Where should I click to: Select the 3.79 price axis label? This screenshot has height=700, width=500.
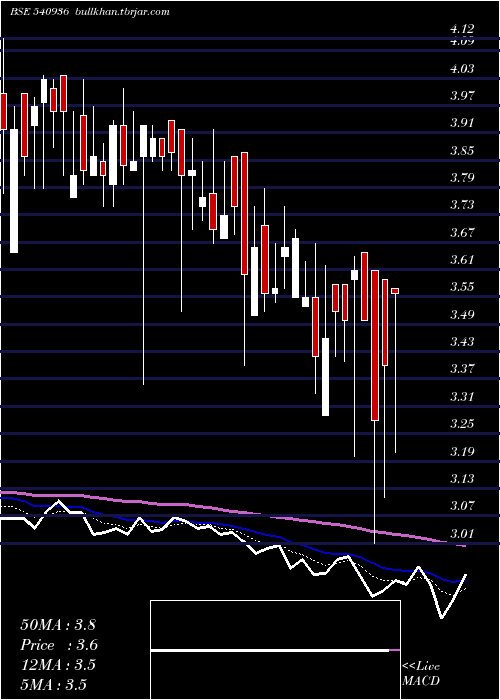pyautogui.click(x=462, y=178)
